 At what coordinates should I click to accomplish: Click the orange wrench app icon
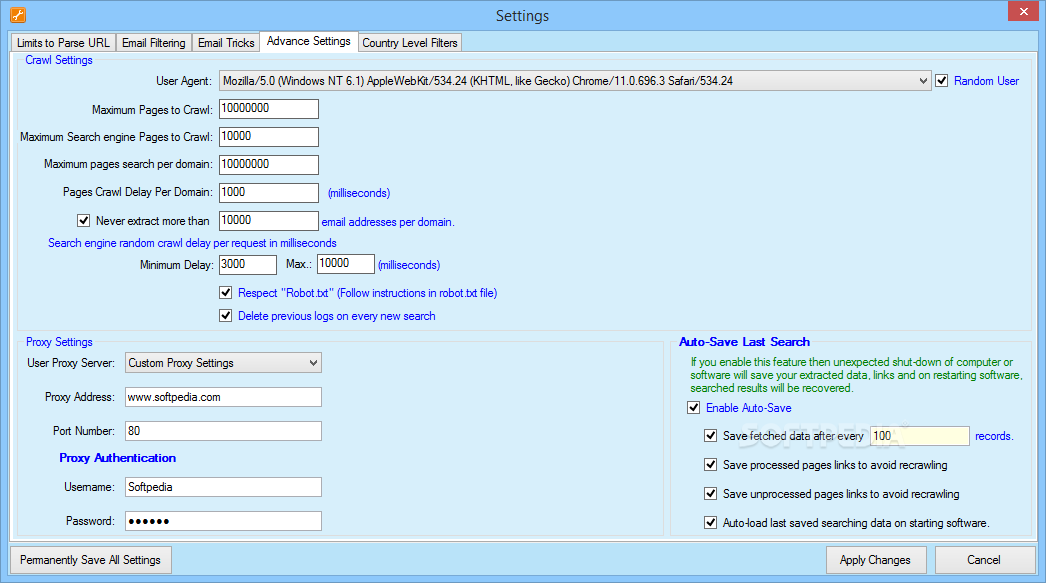[x=18, y=15]
